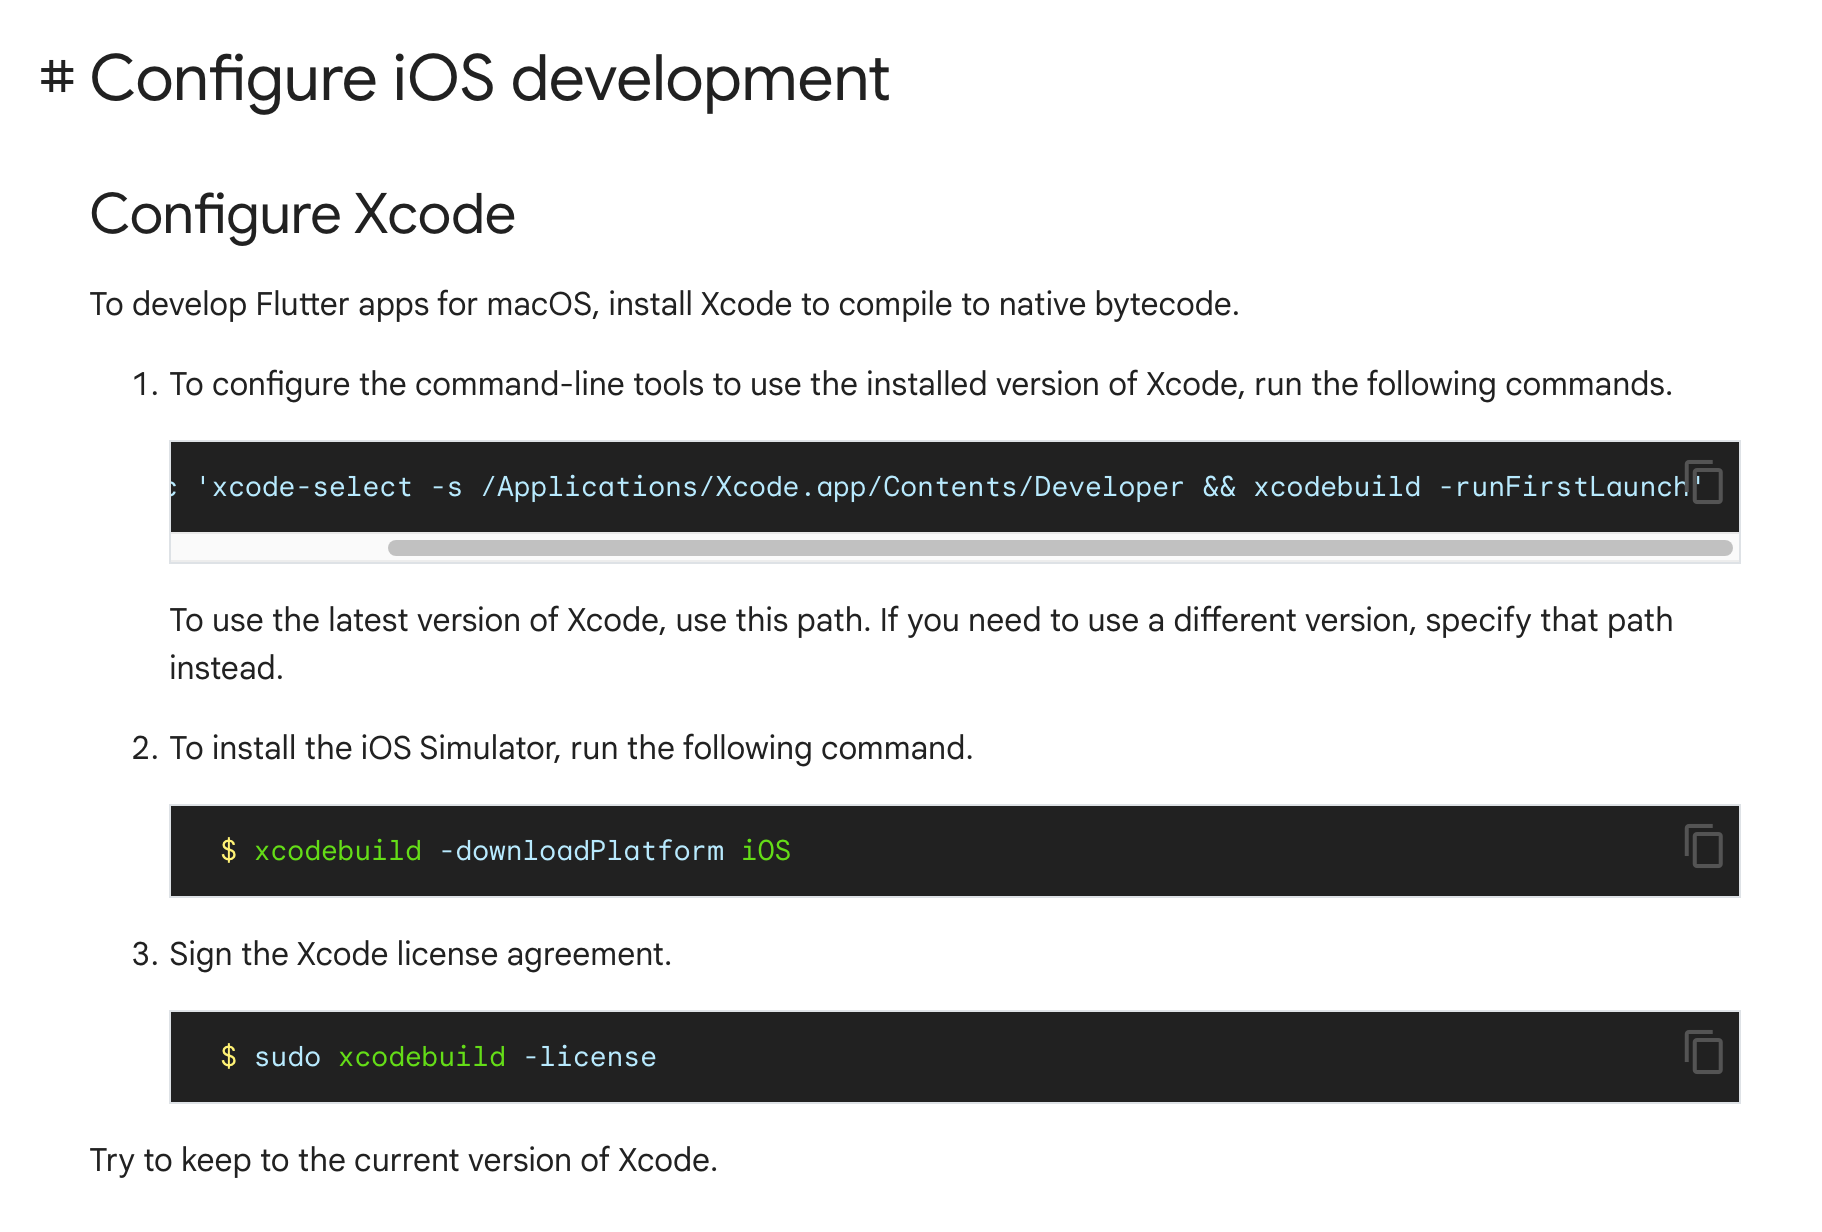Click the # anchor beside Configure iOS development
Image resolution: width=1822 pixels, height=1232 pixels.
[x=57, y=78]
